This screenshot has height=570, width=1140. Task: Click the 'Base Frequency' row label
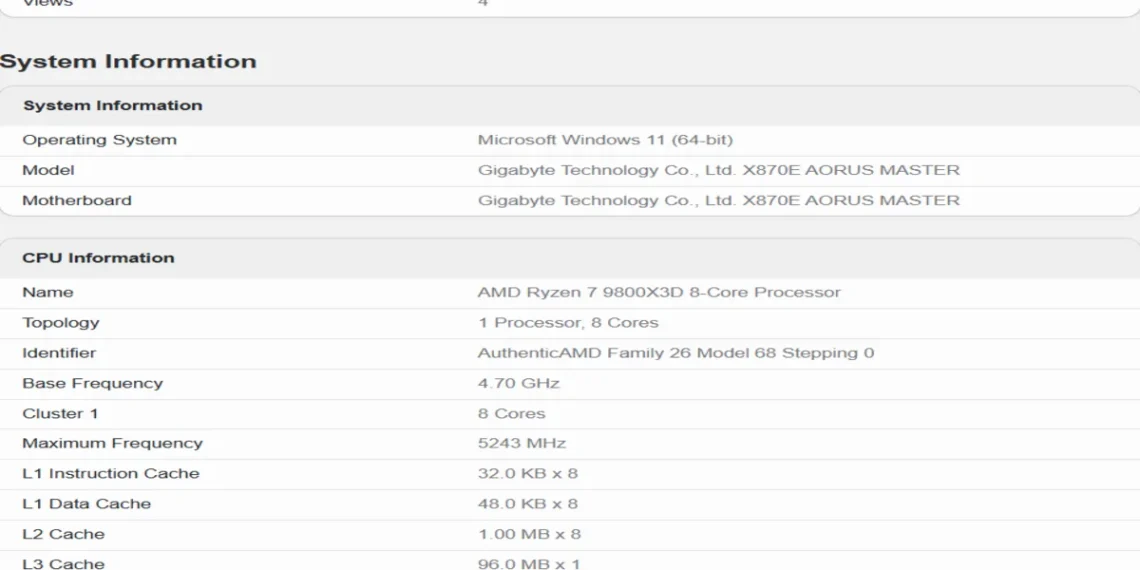pos(92,383)
